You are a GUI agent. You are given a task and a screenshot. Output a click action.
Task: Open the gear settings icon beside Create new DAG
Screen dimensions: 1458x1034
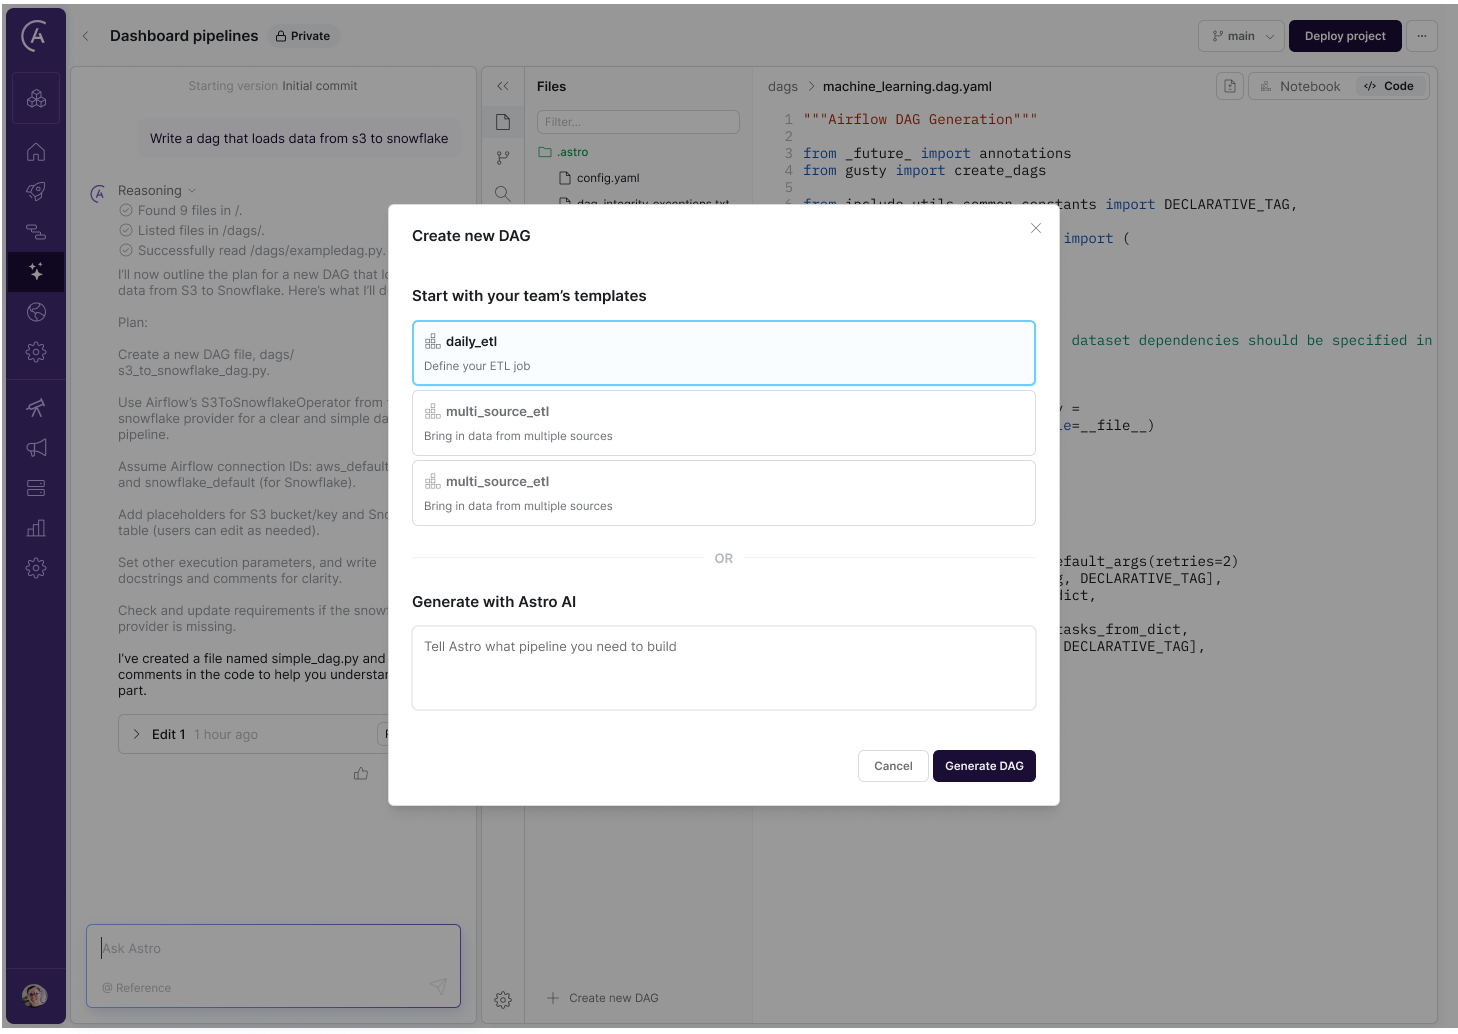point(503,1000)
